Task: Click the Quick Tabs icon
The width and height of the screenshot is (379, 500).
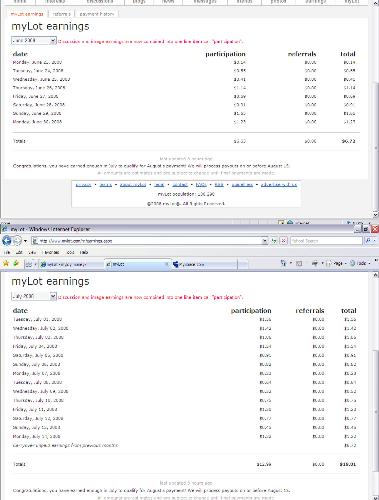Action: (x=29, y=264)
